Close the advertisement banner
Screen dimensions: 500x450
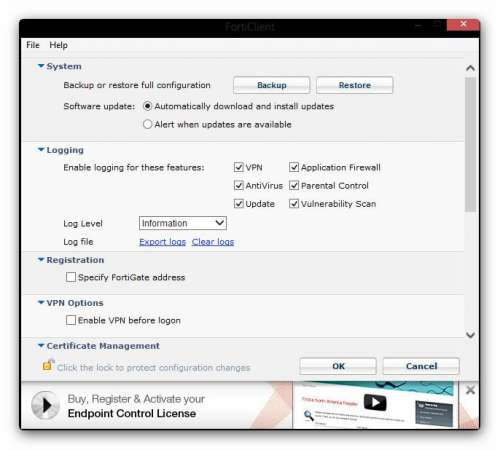click(x=470, y=390)
